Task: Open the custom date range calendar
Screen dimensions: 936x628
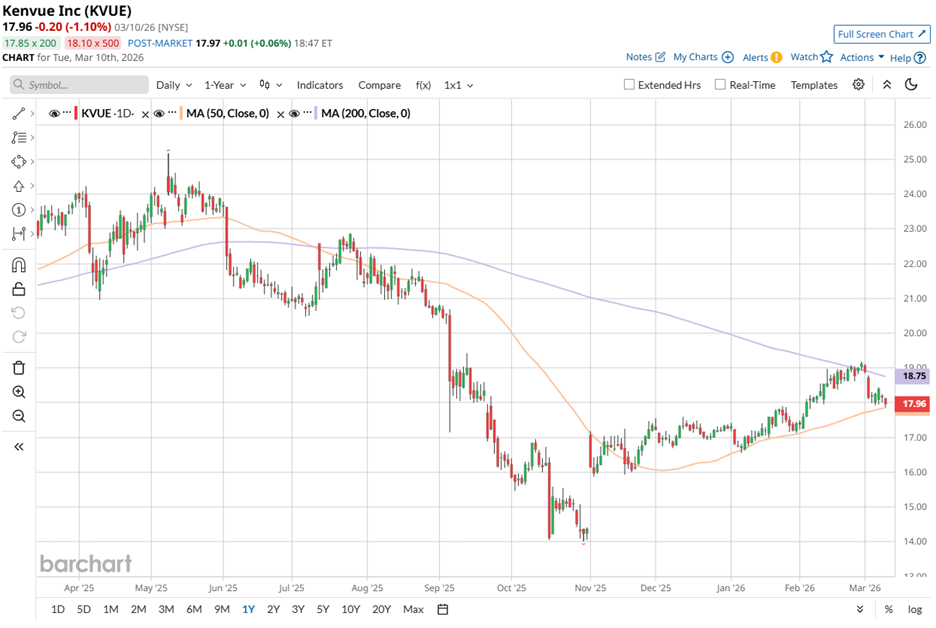Action: 442,609
